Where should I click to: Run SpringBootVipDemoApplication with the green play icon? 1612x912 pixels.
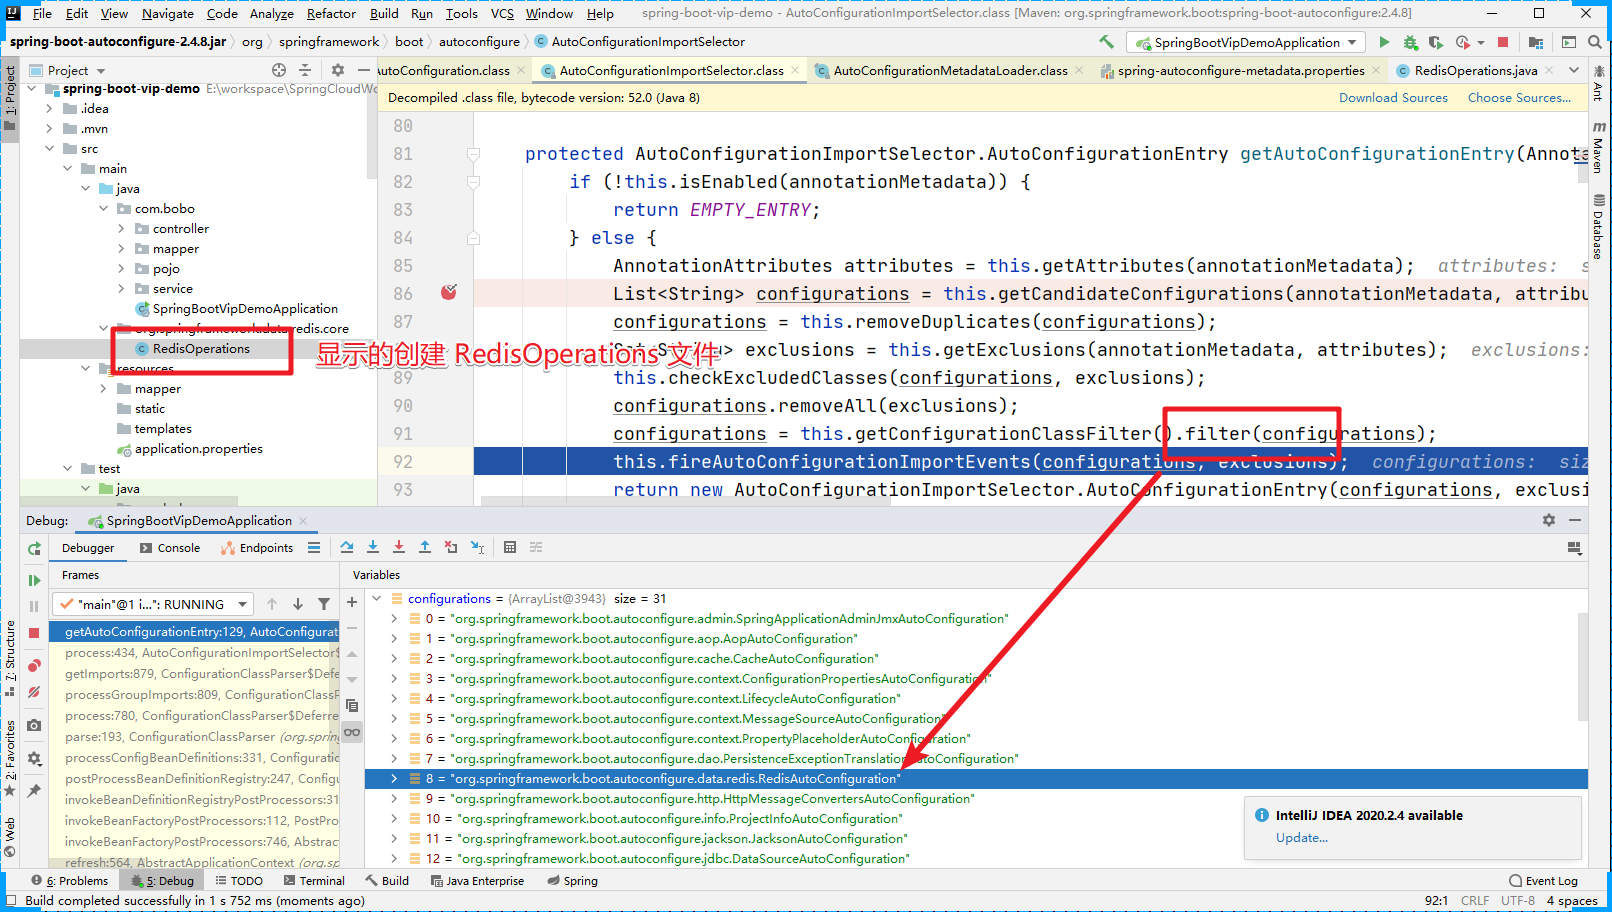(x=1384, y=42)
